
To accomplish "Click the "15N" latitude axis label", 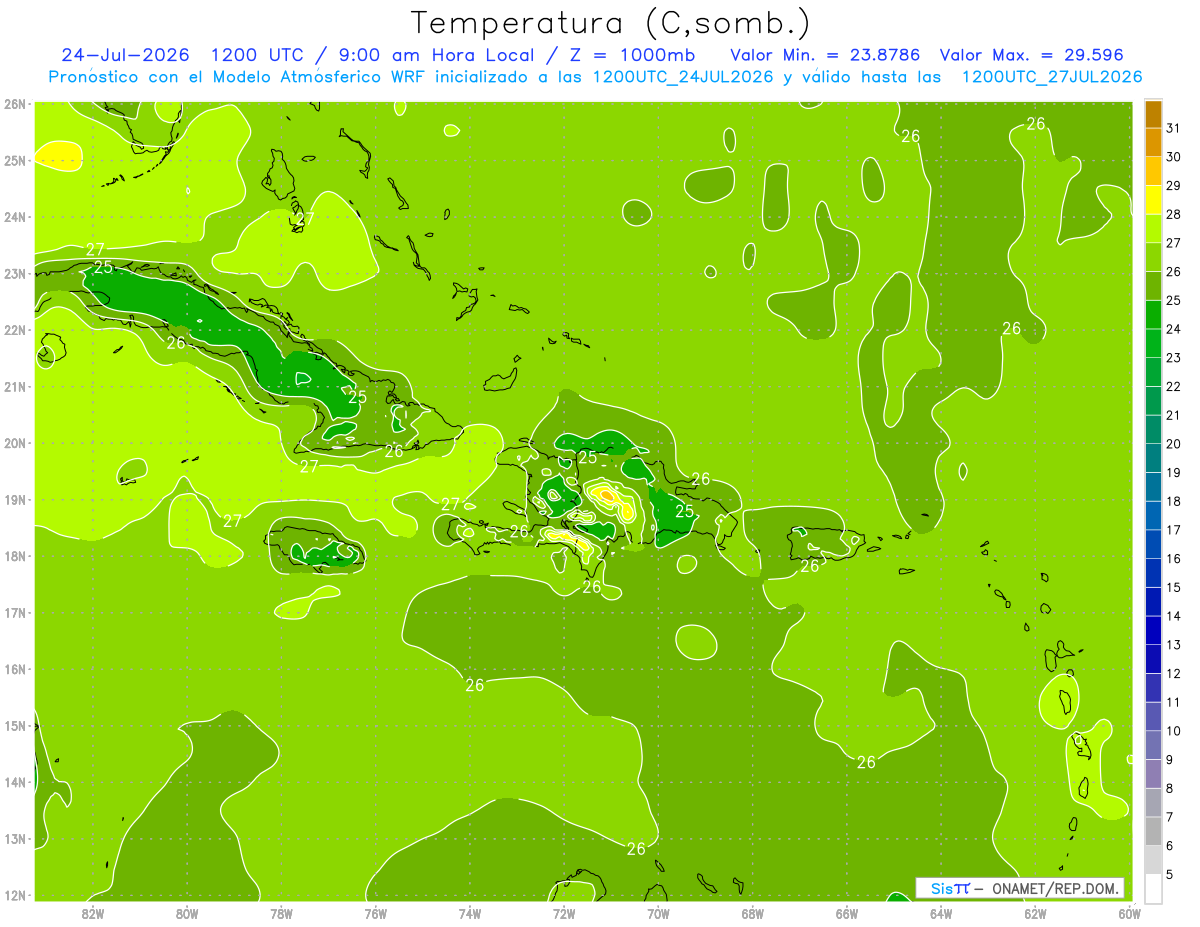I will tap(14, 725).
